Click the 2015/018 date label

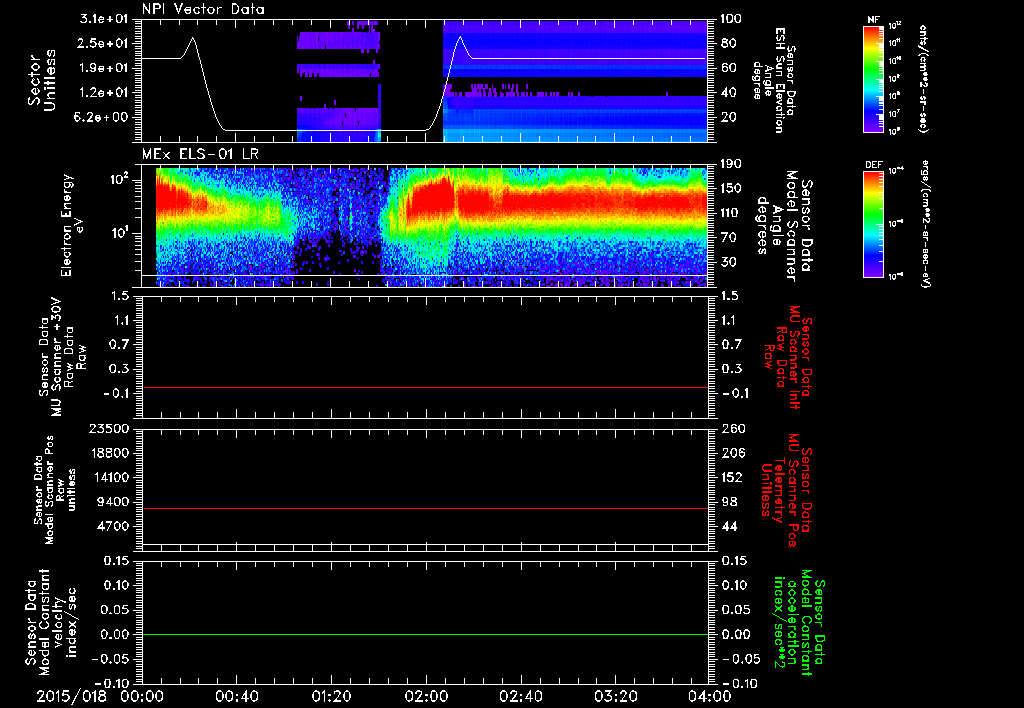[x=71, y=696]
